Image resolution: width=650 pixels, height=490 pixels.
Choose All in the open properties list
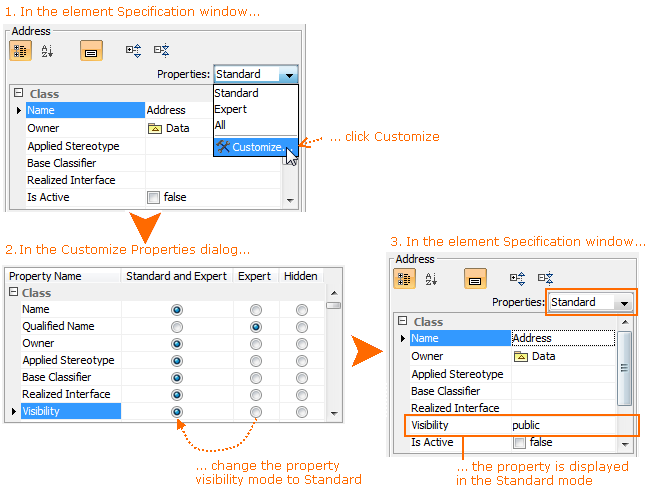coord(255,125)
